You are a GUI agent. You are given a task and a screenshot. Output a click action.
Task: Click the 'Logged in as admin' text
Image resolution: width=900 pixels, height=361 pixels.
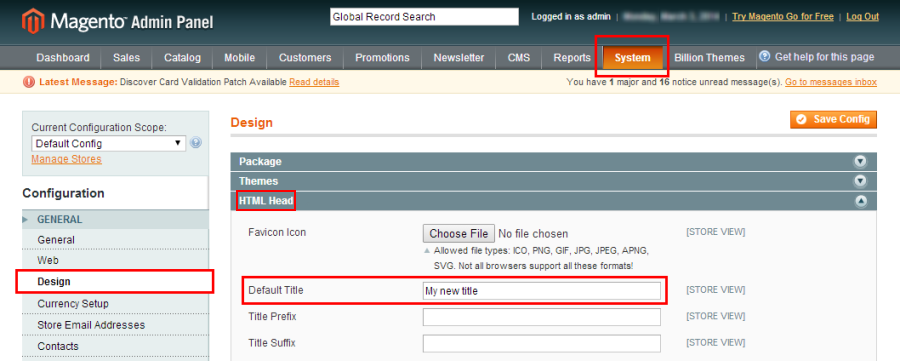coord(571,17)
